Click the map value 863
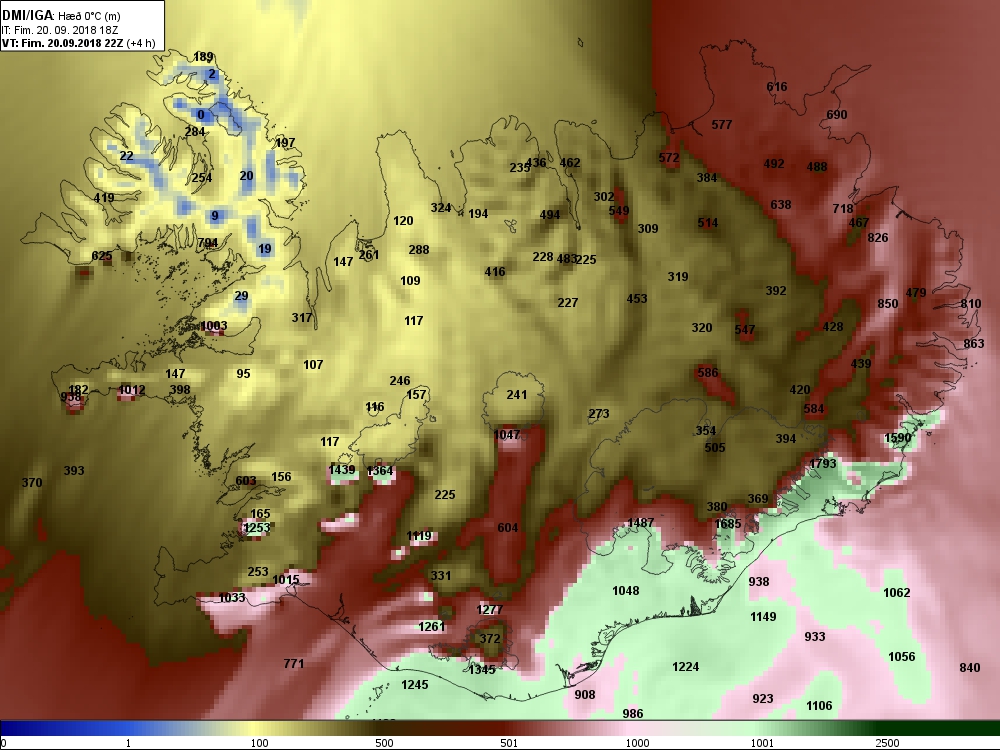The height and width of the screenshot is (750, 1000). [974, 344]
